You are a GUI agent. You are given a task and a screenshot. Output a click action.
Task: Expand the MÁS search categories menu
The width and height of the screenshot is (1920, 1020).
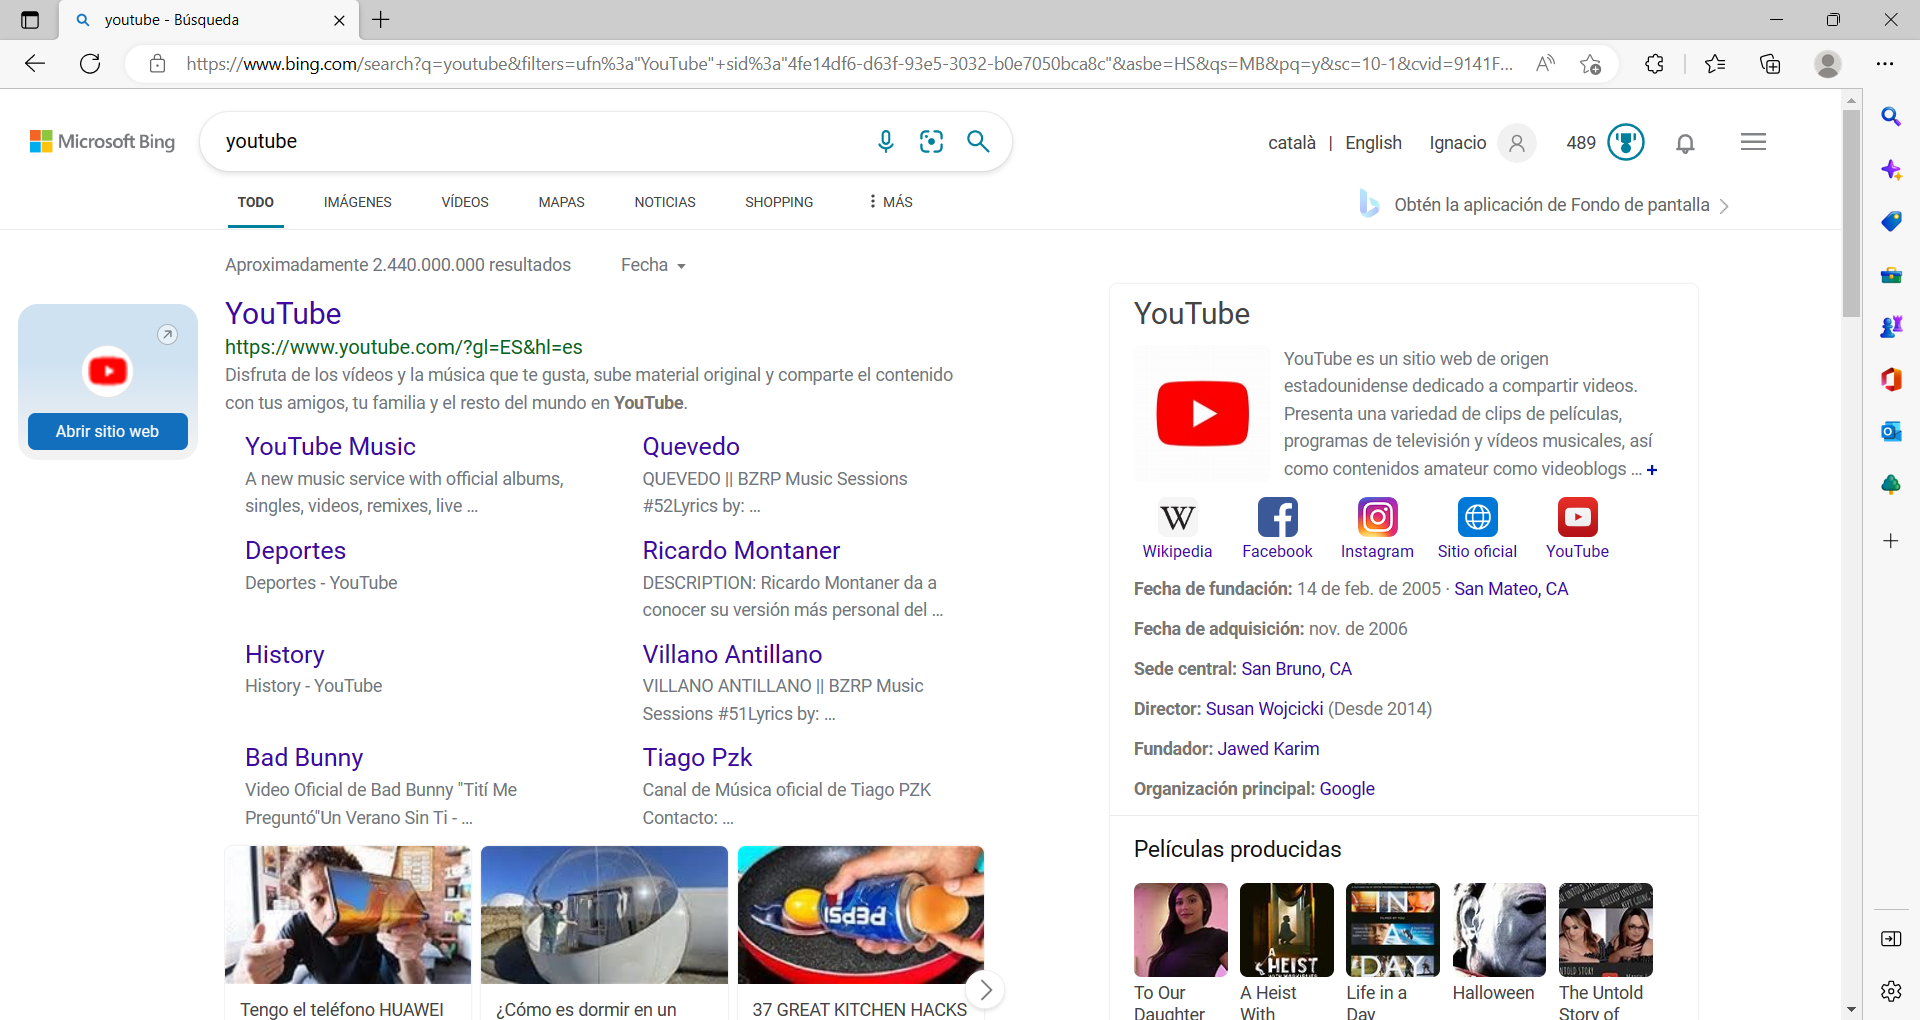pos(890,202)
